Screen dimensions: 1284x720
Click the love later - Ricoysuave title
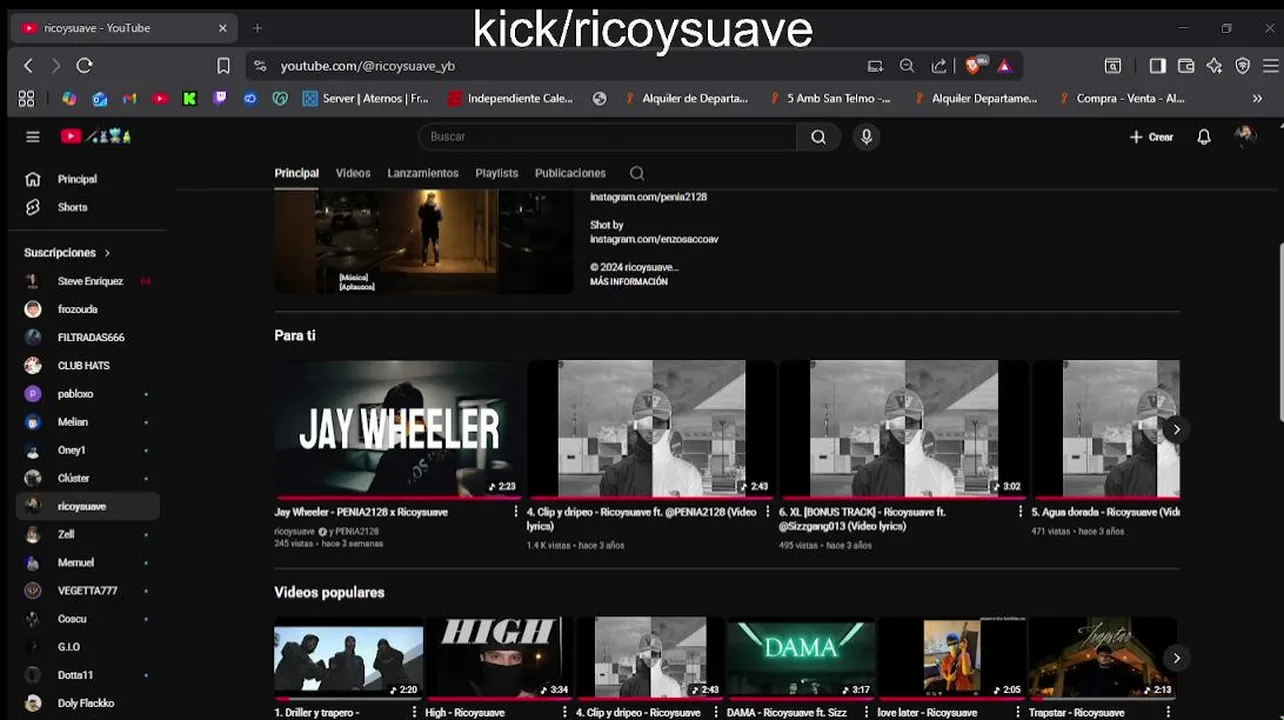(927, 713)
